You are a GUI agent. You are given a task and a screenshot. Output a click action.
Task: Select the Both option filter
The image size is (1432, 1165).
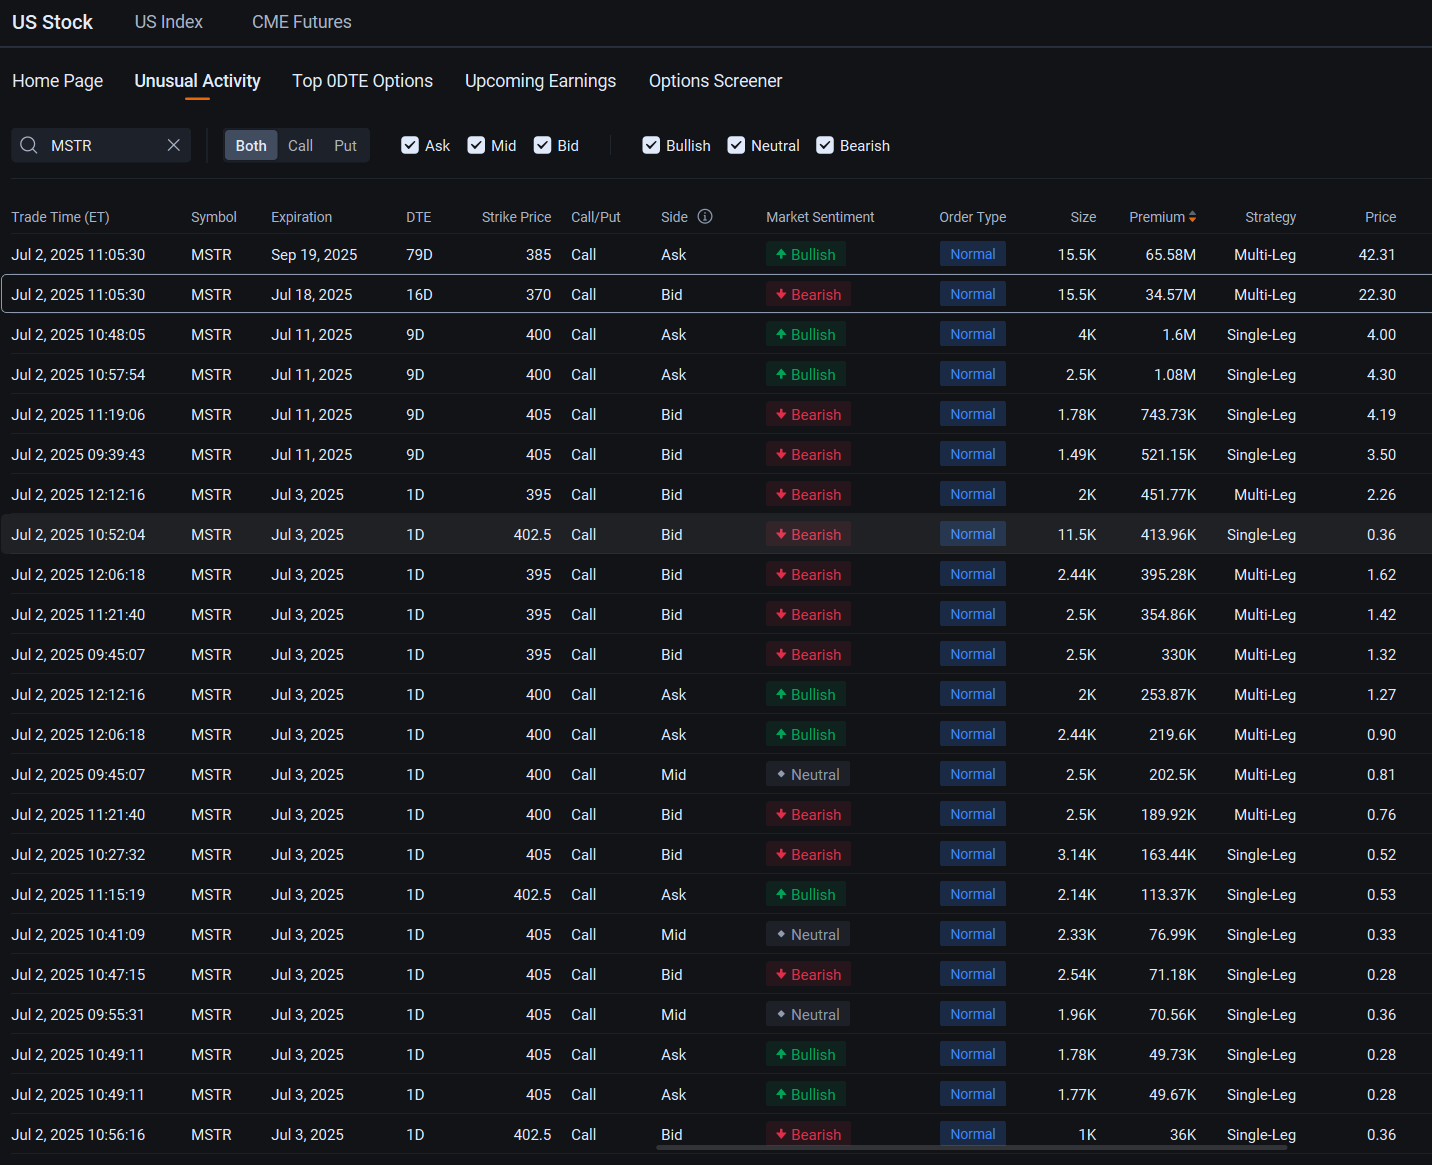point(251,145)
